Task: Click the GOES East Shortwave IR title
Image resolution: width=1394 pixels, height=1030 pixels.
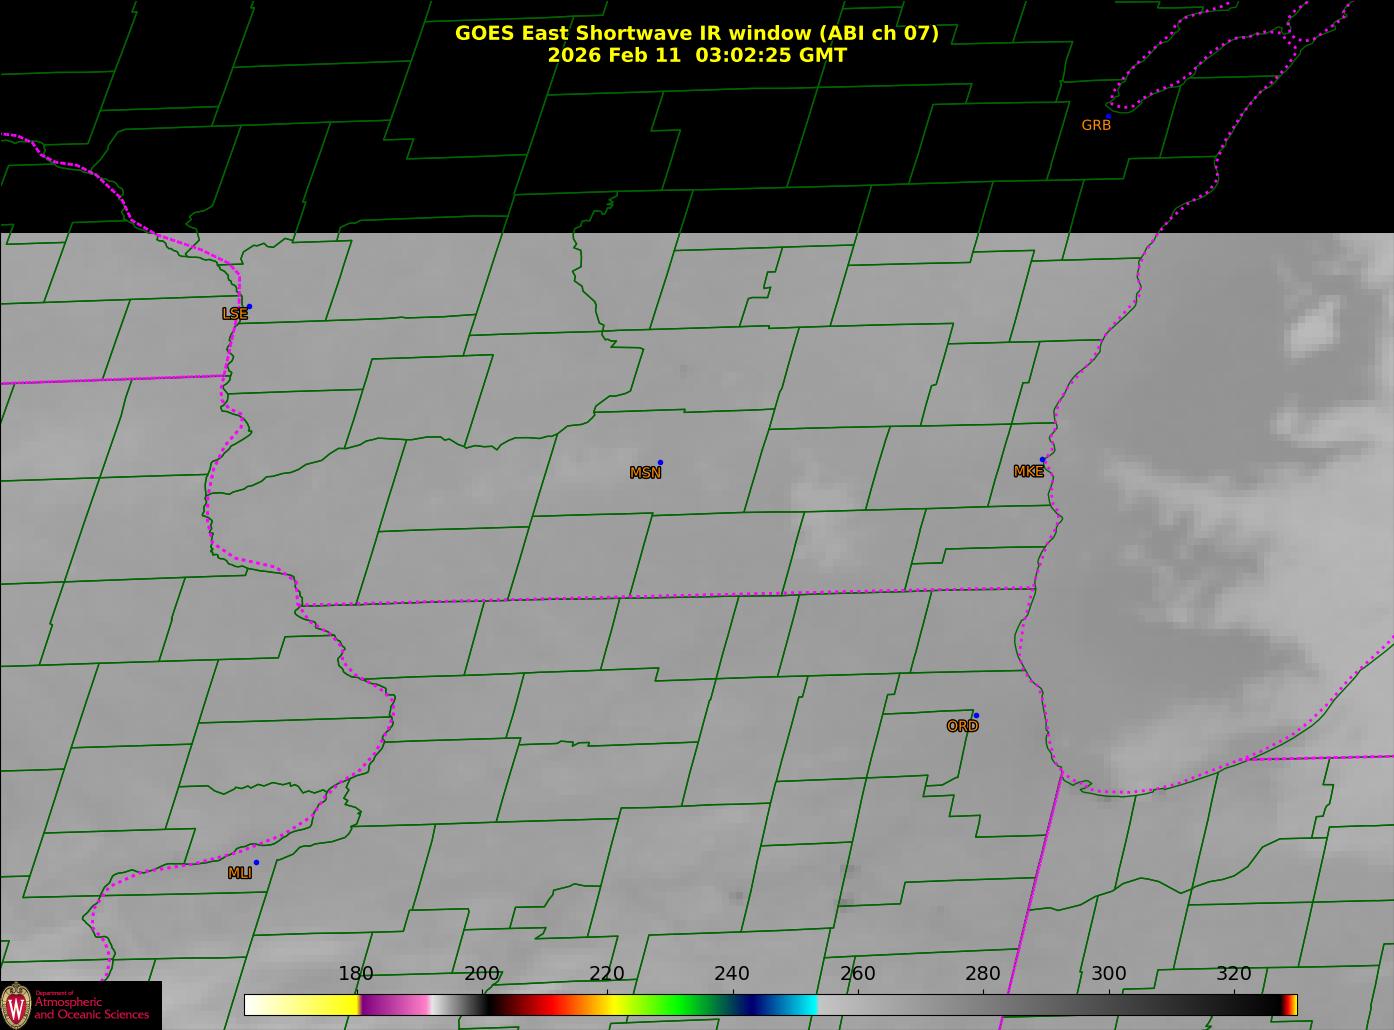Action: pos(696,33)
